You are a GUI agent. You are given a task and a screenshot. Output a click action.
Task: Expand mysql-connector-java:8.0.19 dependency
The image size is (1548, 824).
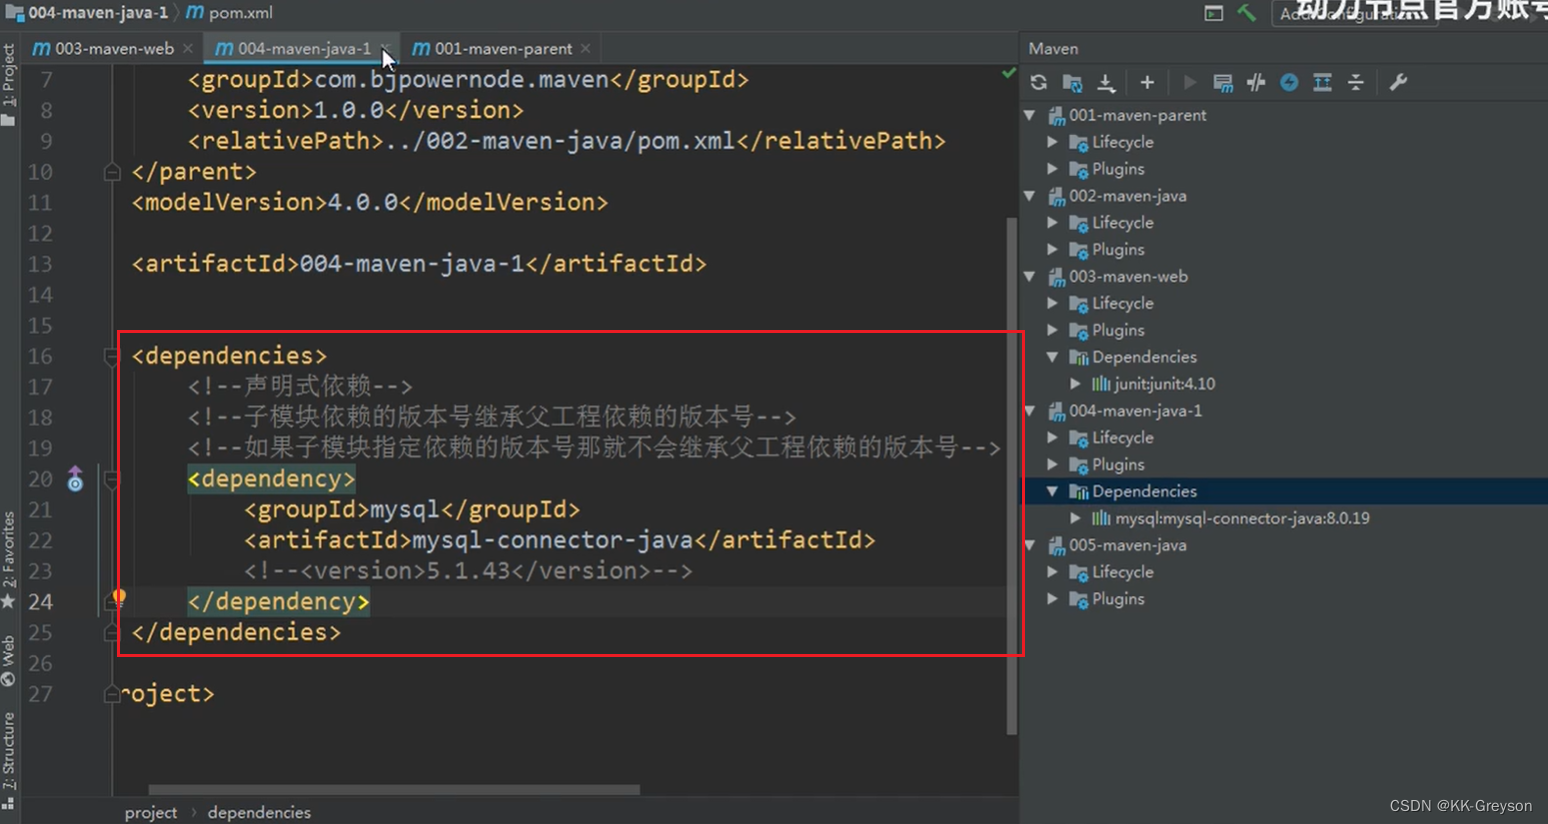[x=1075, y=518]
